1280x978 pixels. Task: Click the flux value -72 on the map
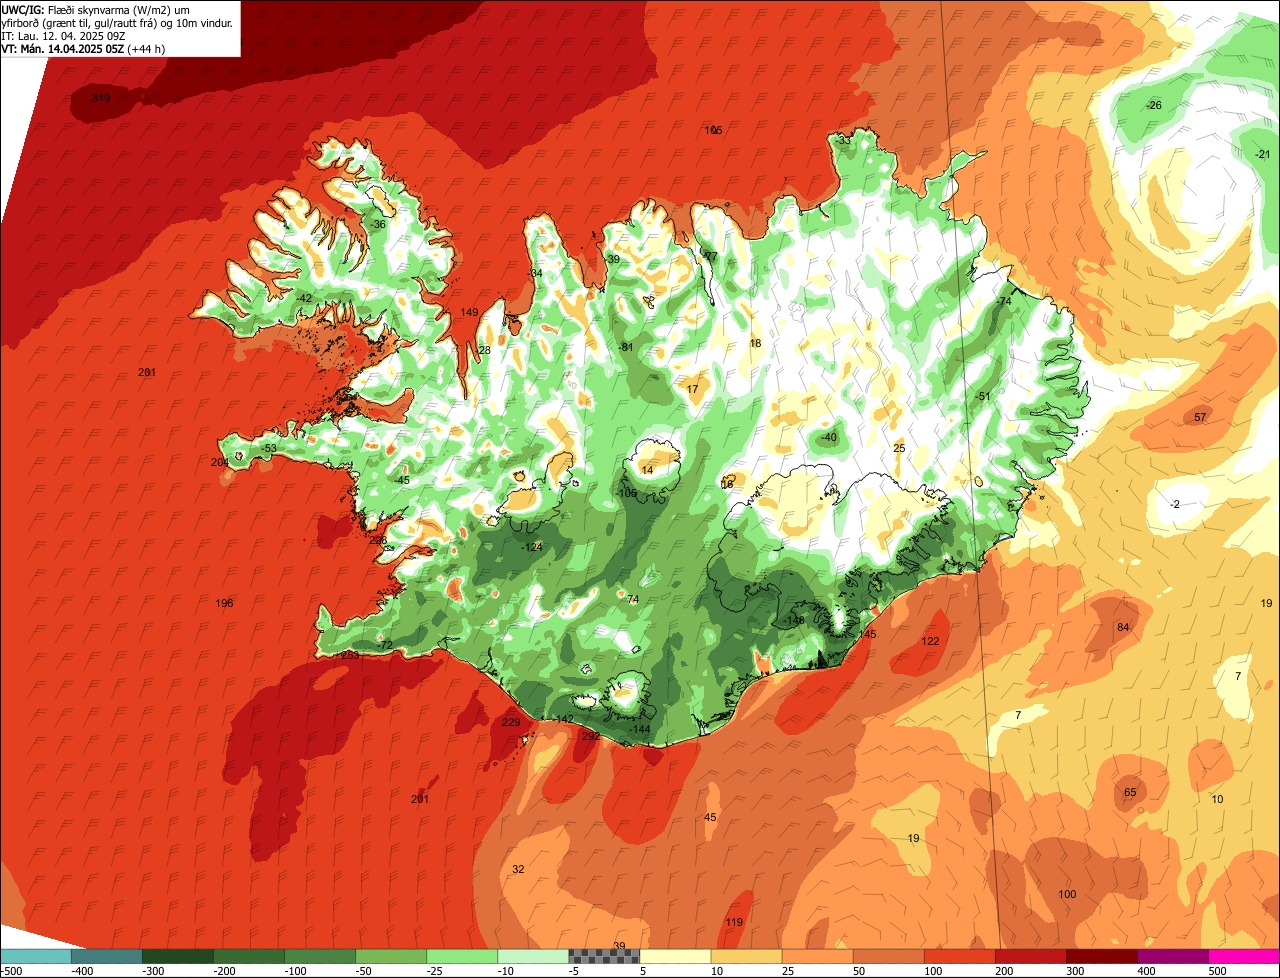coord(385,646)
